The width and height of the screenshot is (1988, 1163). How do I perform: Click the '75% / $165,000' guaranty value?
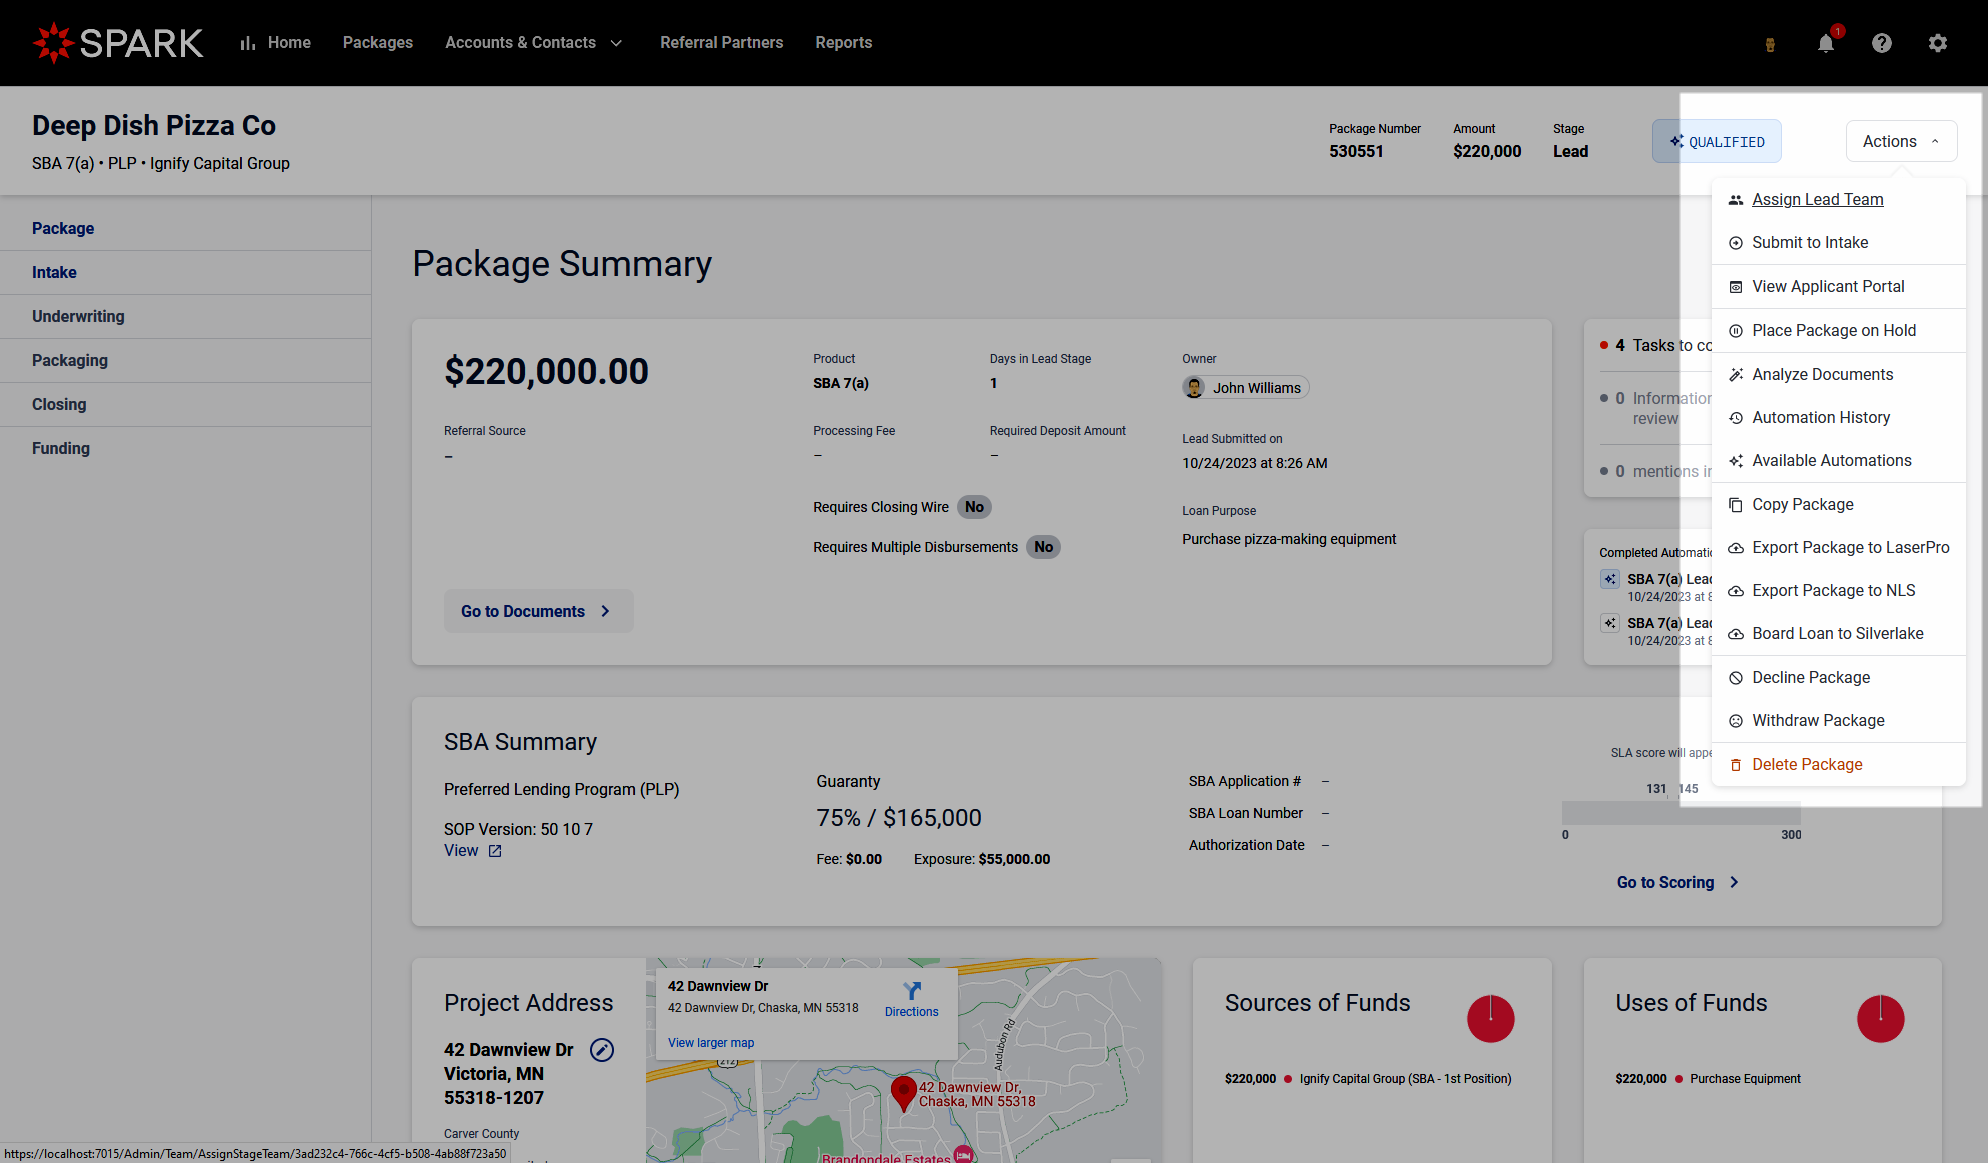click(x=899, y=818)
